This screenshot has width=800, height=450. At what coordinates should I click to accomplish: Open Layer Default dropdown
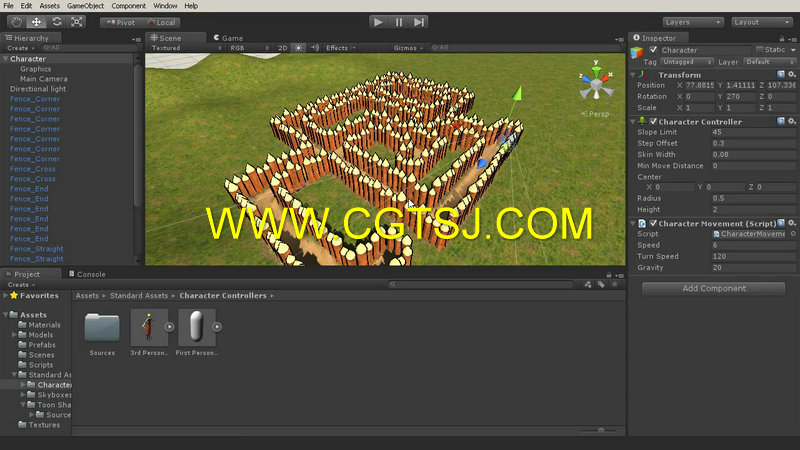pos(770,62)
